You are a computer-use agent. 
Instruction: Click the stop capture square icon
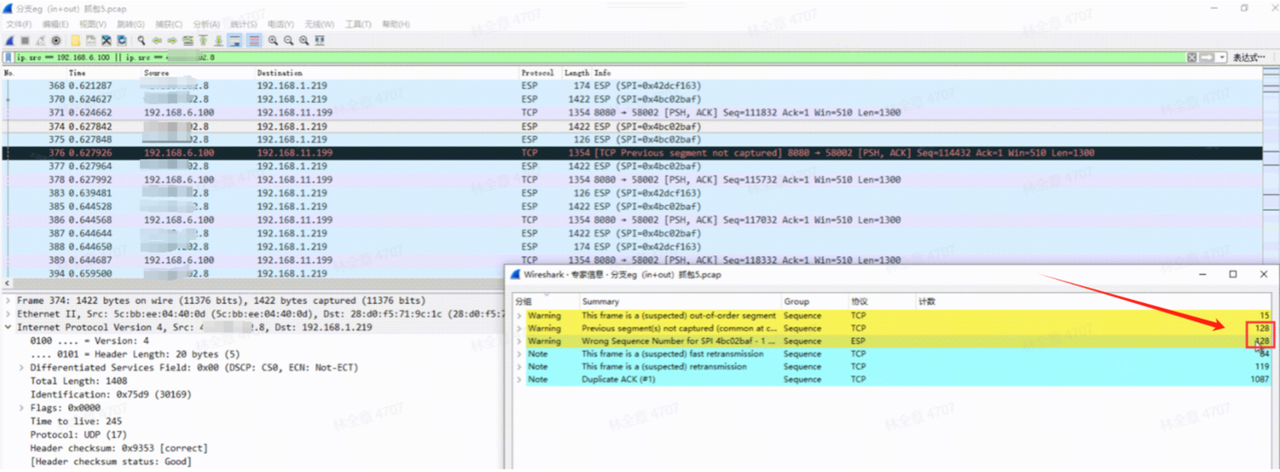(25, 40)
